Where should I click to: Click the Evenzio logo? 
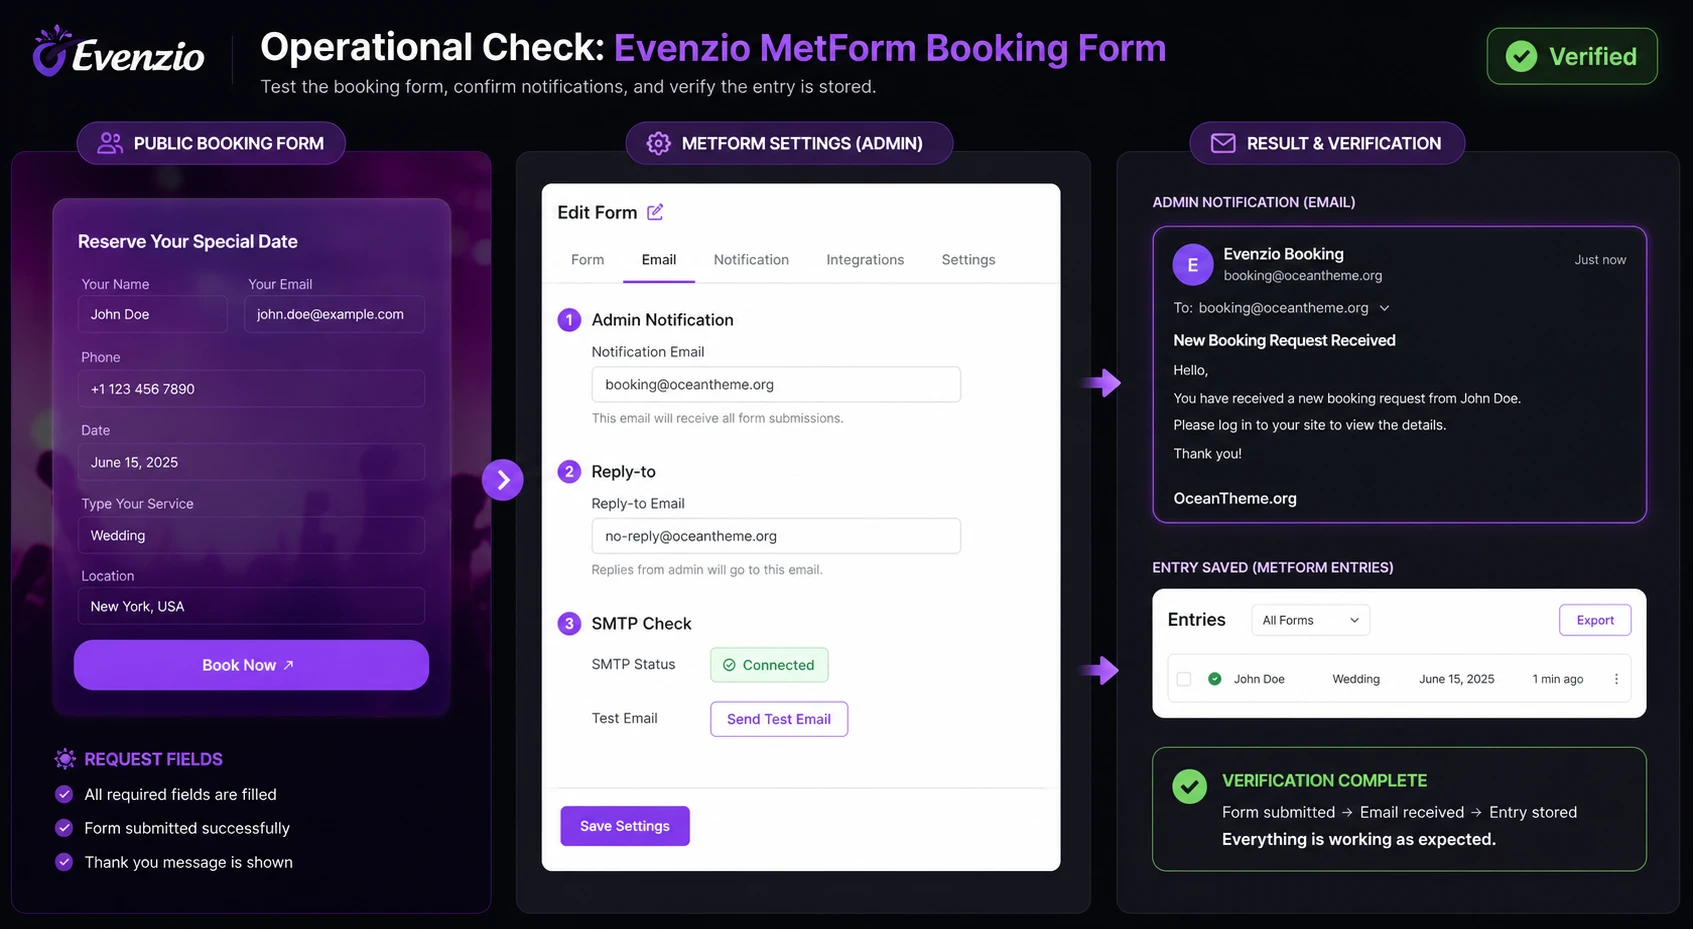coord(118,52)
